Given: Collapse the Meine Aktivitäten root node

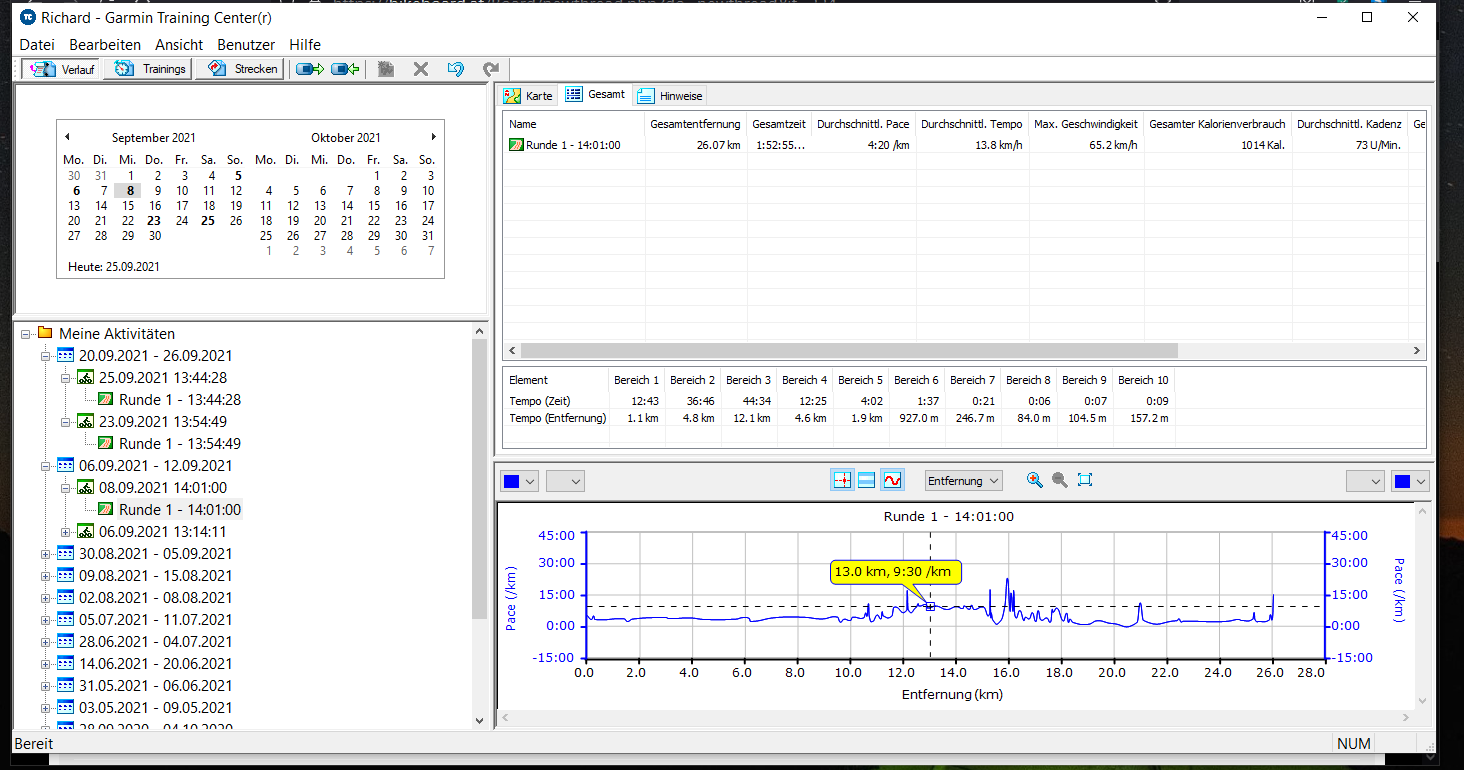Looking at the screenshot, I should pos(25,334).
